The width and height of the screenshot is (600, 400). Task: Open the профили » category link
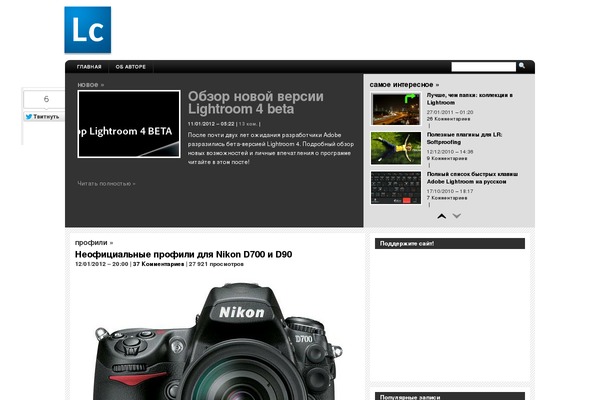94,243
